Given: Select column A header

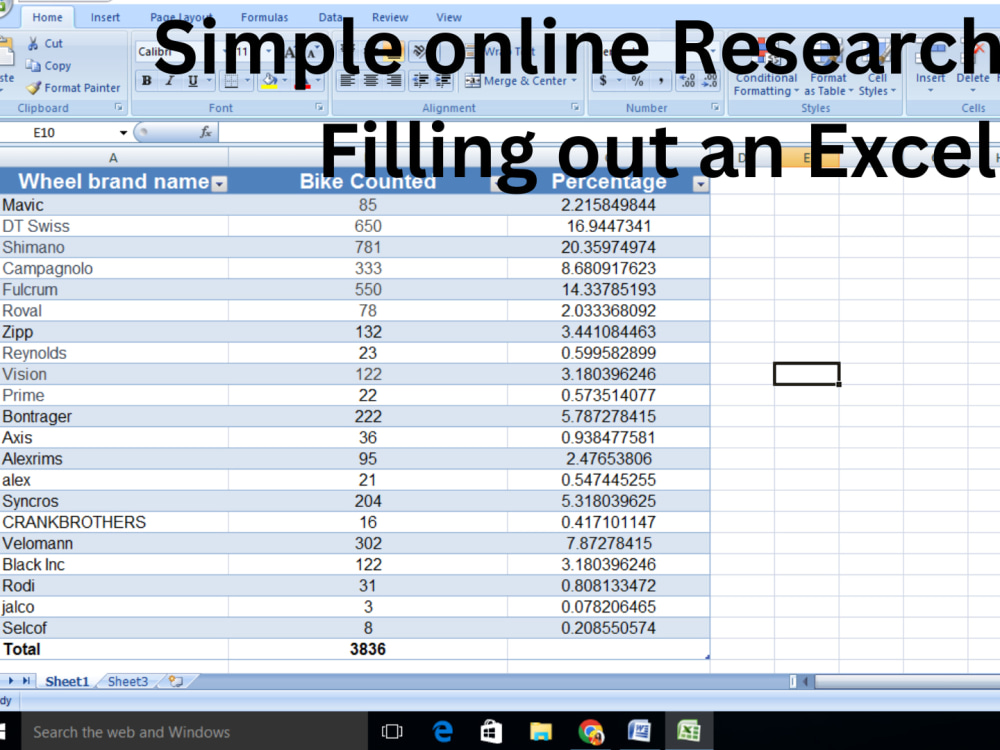Looking at the screenshot, I should [114, 158].
